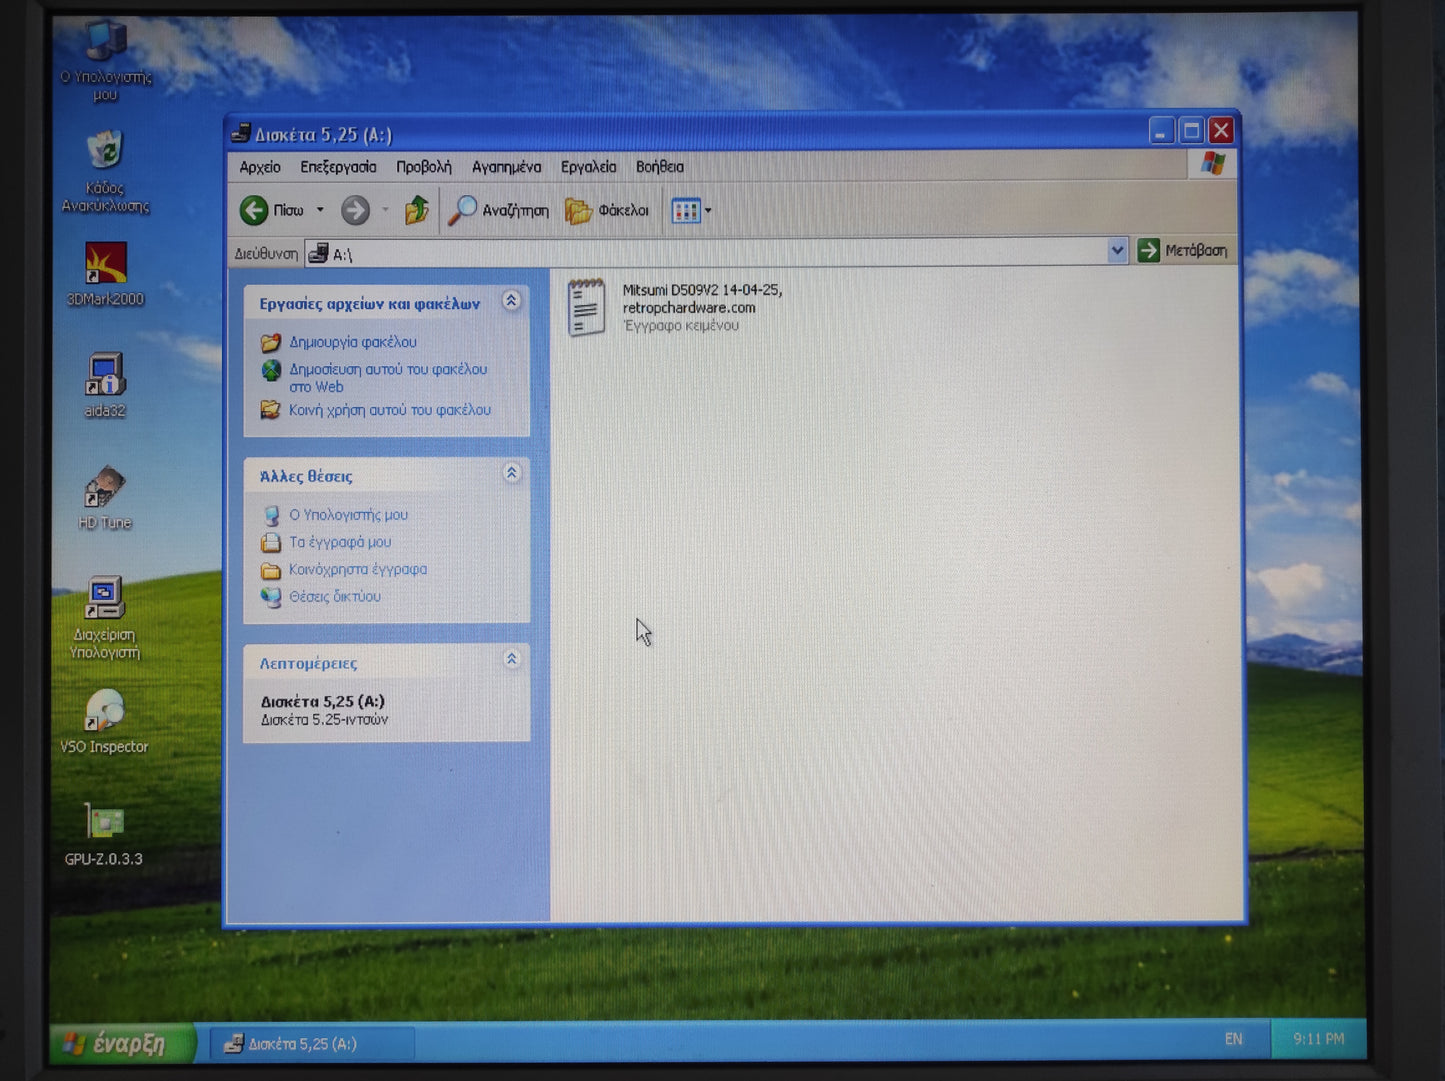Toggle the Folders pane toolbar button
The image size is (1445, 1081).
point(607,210)
